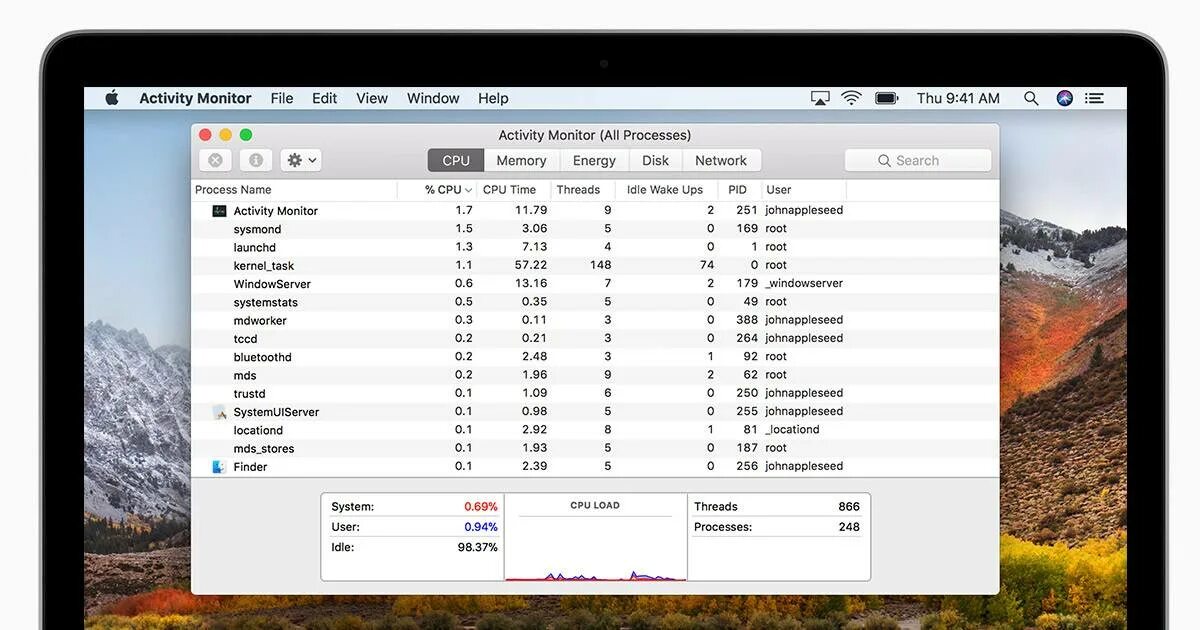1200x630 pixels.
Task: Click the System 0.69% value
Action: point(480,507)
